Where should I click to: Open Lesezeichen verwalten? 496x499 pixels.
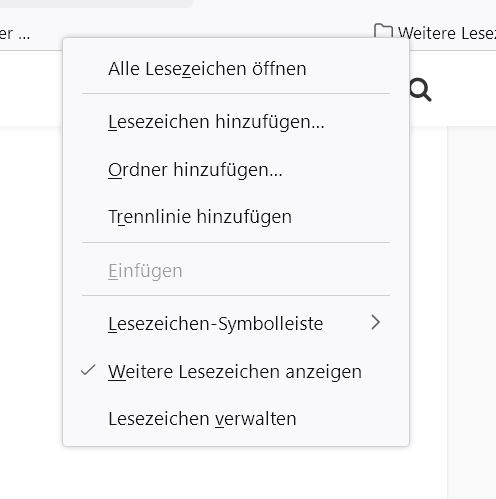click(x=236, y=419)
